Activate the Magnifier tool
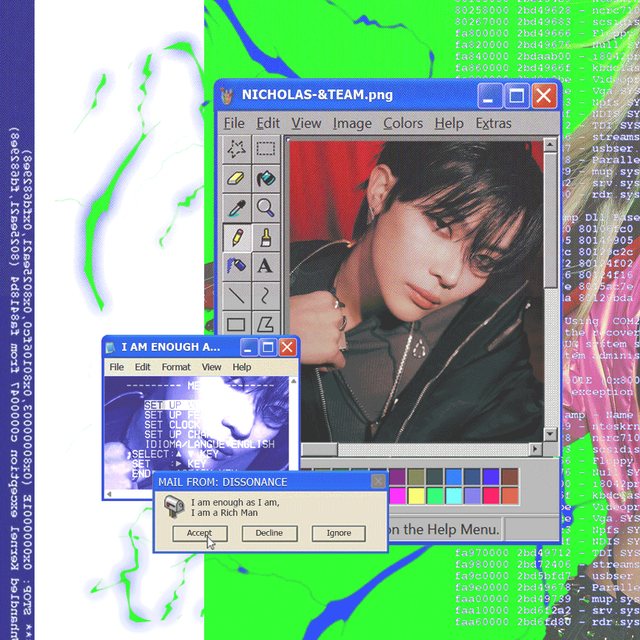The width and height of the screenshot is (640, 640). [266, 208]
